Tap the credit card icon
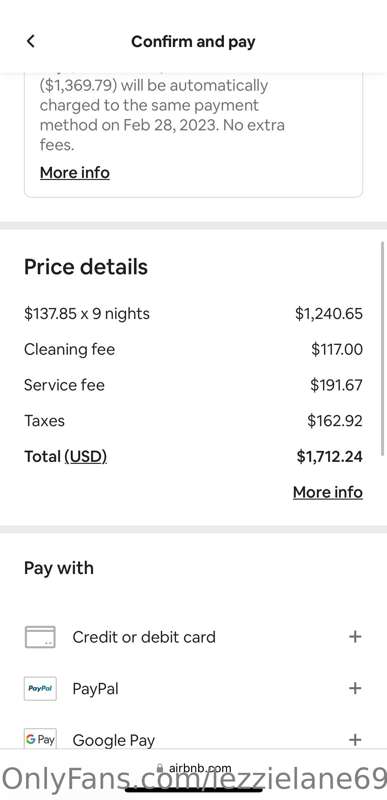 click(40, 637)
